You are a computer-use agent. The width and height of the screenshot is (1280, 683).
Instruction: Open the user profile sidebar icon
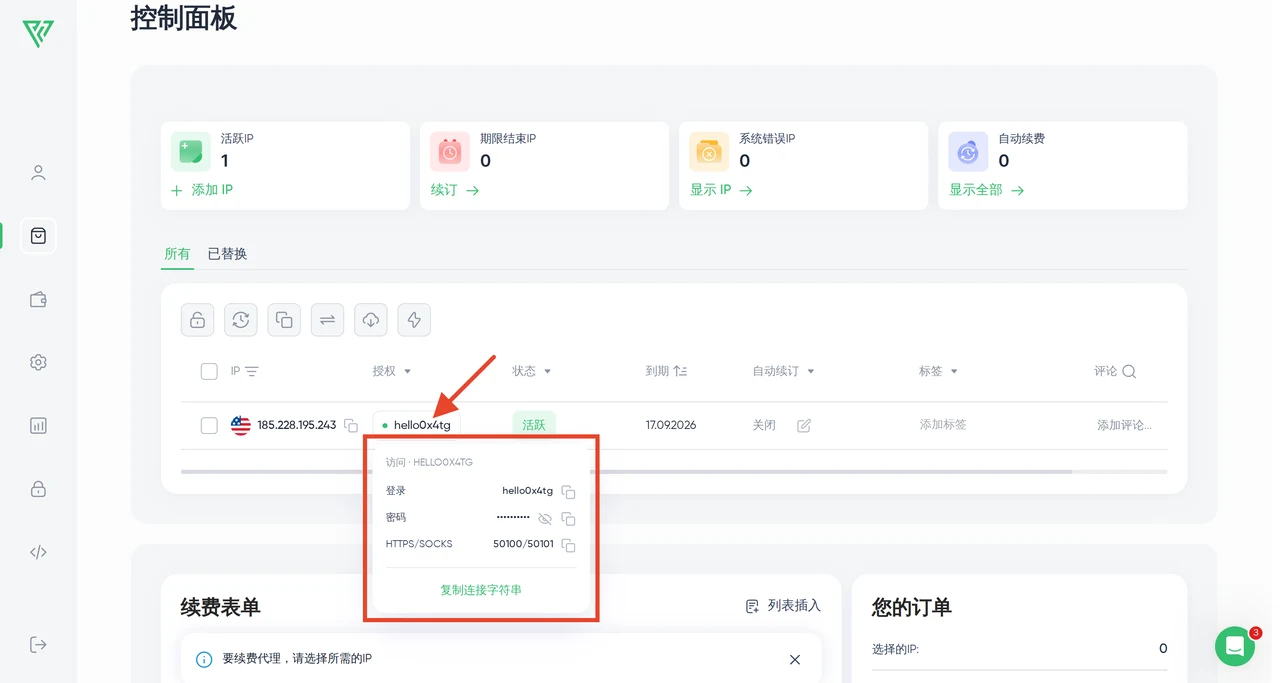point(38,173)
